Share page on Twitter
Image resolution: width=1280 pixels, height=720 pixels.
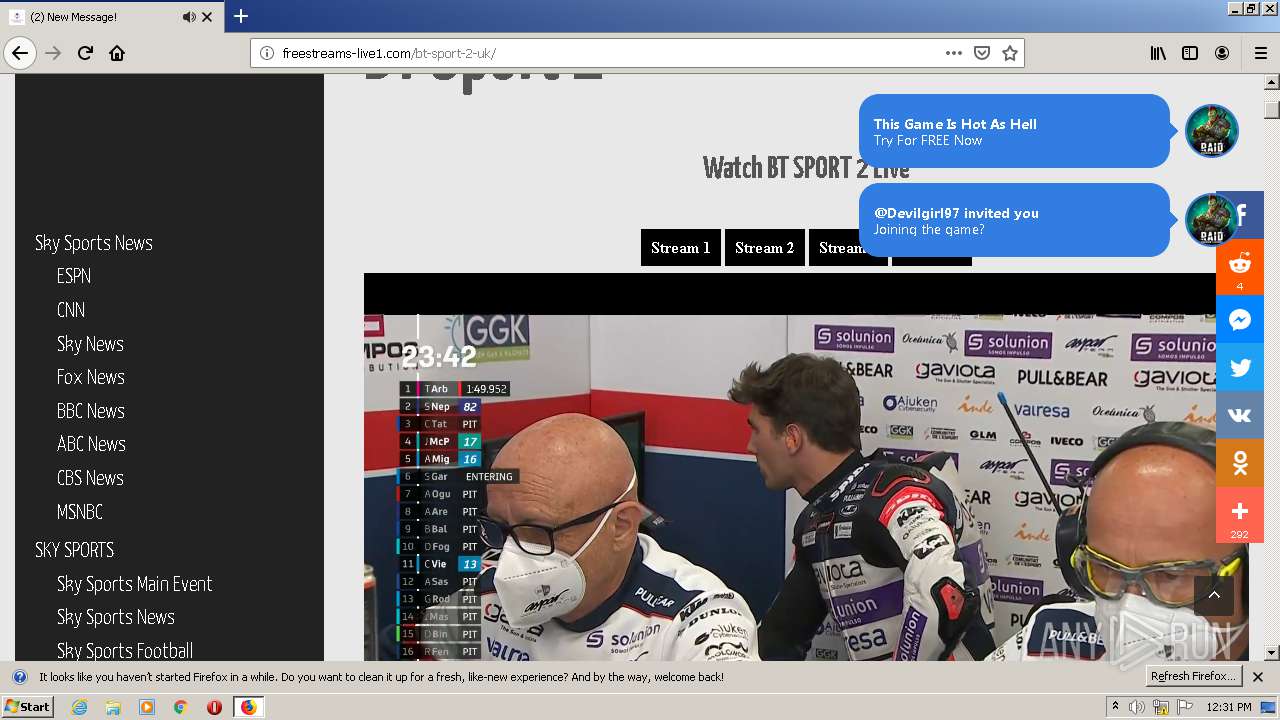pyautogui.click(x=1240, y=368)
